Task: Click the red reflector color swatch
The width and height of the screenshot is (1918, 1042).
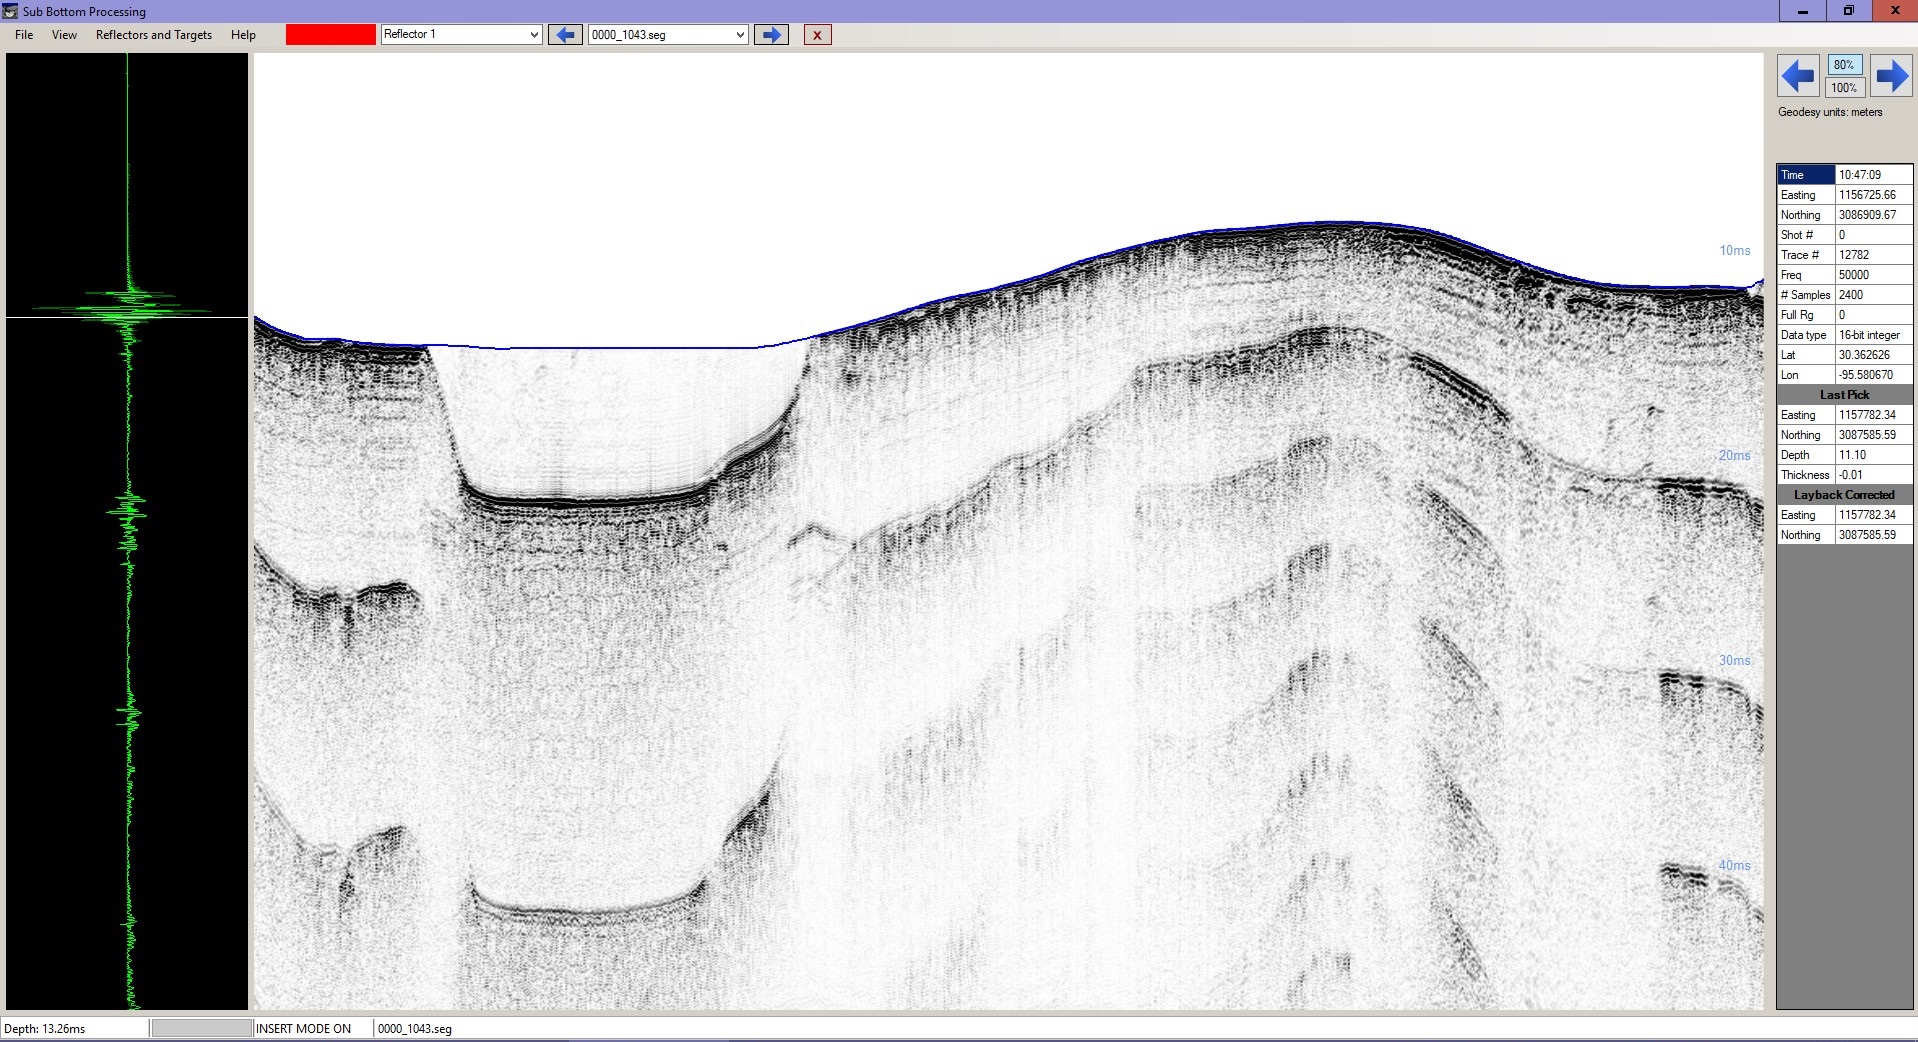Action: click(x=330, y=35)
